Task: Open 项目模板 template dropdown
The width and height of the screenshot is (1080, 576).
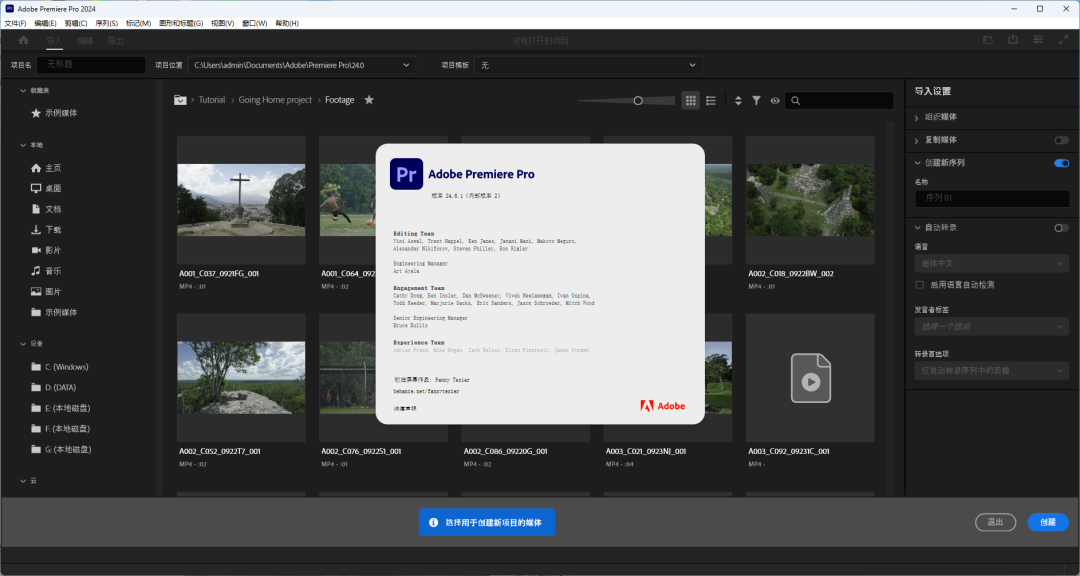Action: [x=588, y=65]
